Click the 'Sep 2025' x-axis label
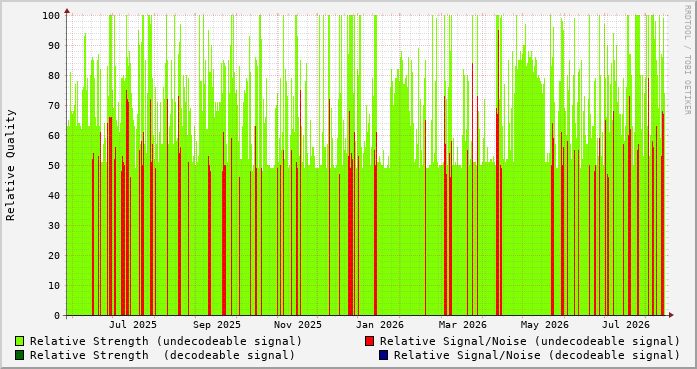Image resolution: width=697 pixels, height=369 pixels. 217,325
